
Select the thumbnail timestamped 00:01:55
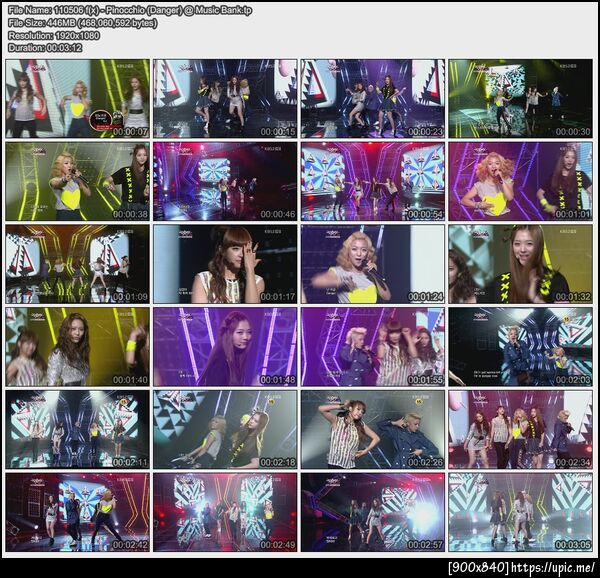pos(373,347)
